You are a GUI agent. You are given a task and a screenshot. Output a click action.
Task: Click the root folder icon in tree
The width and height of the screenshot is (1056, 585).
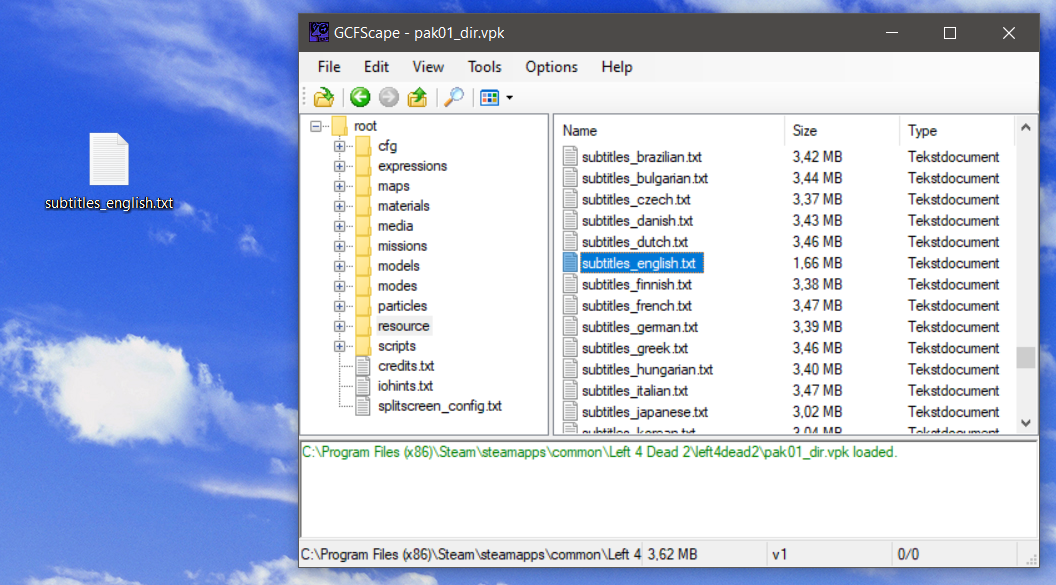[x=339, y=126]
